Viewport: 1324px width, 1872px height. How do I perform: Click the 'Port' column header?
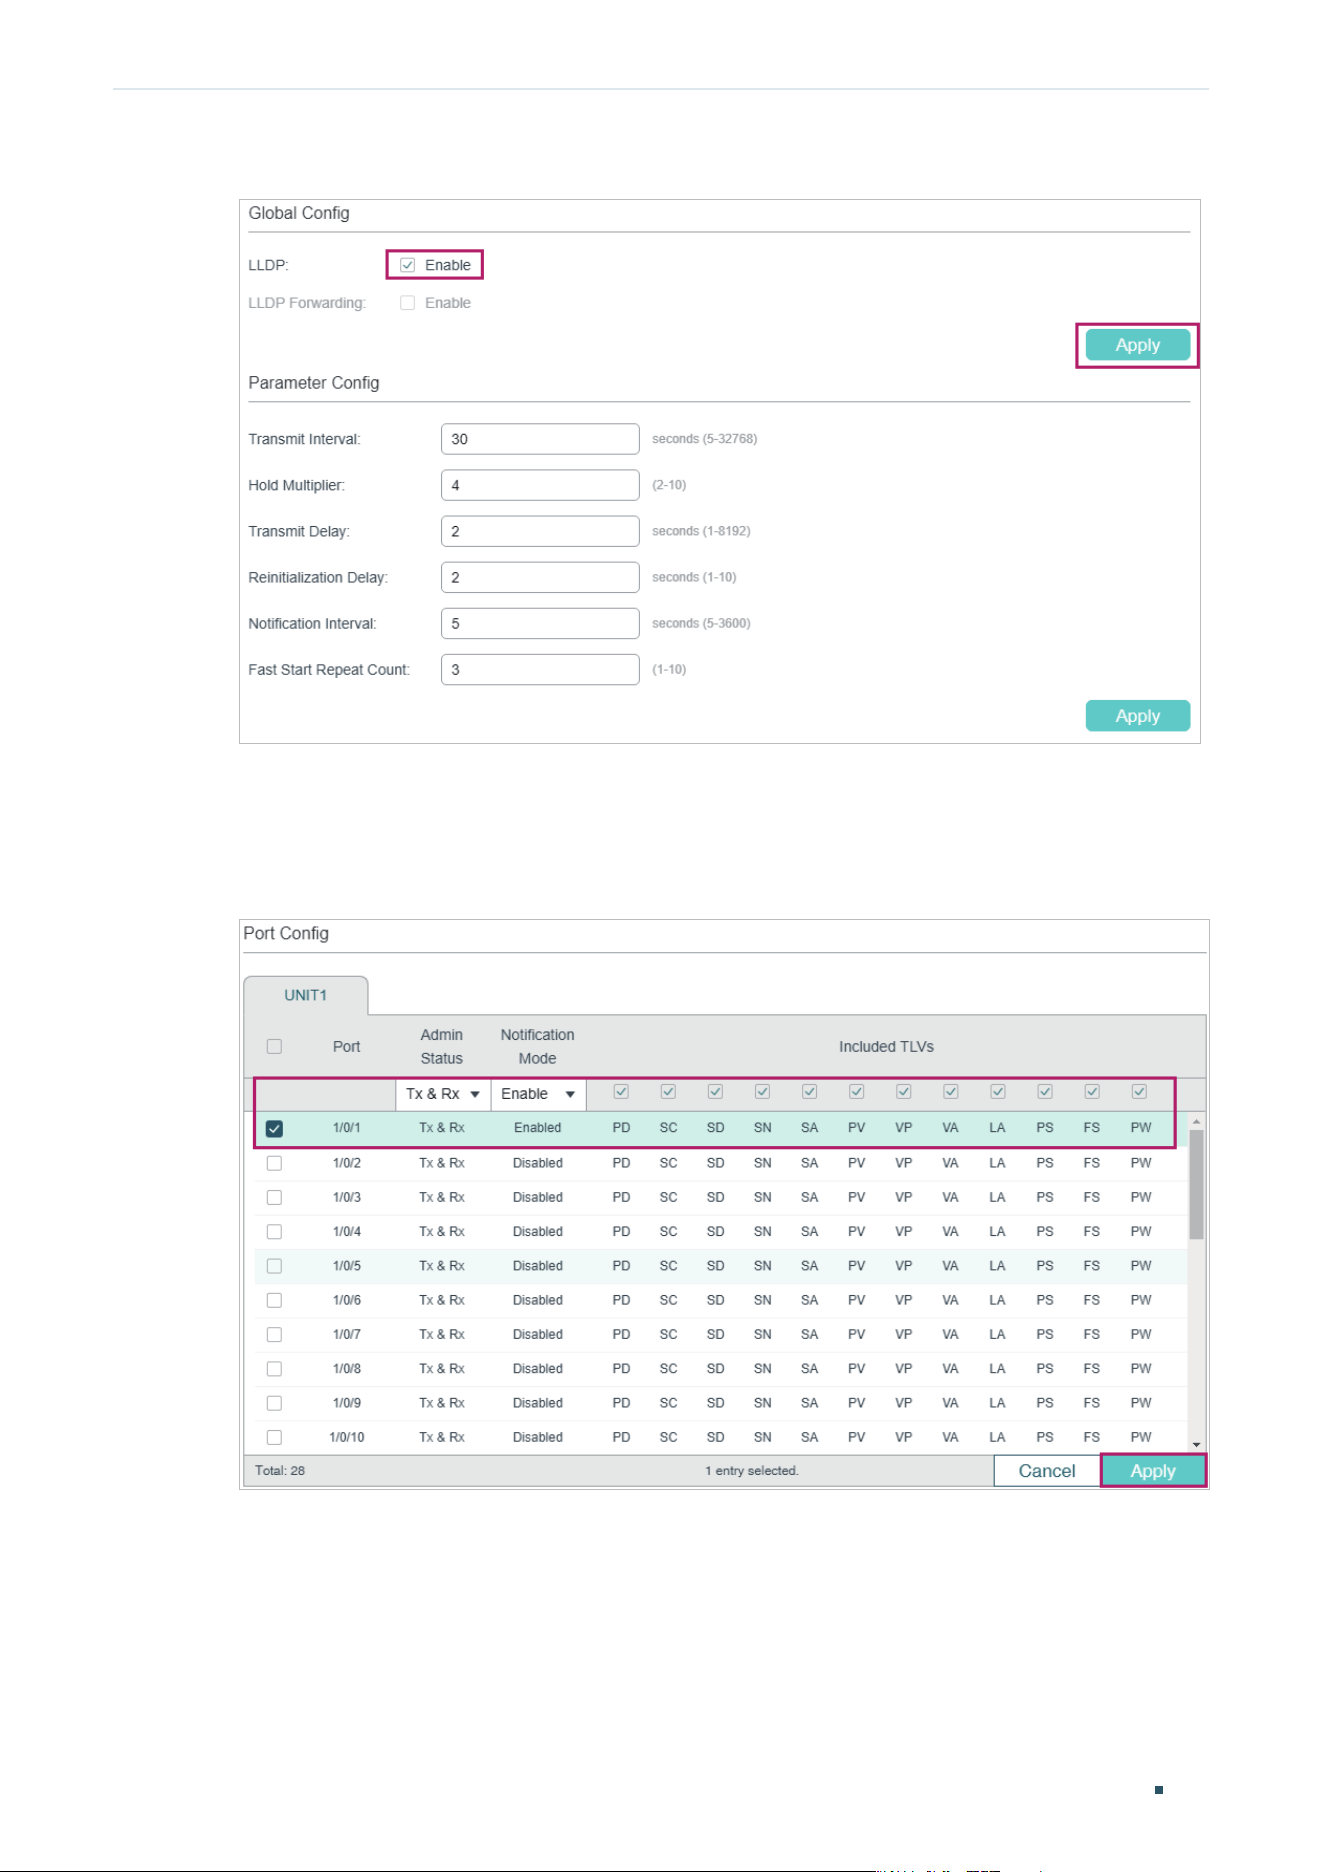346,1047
